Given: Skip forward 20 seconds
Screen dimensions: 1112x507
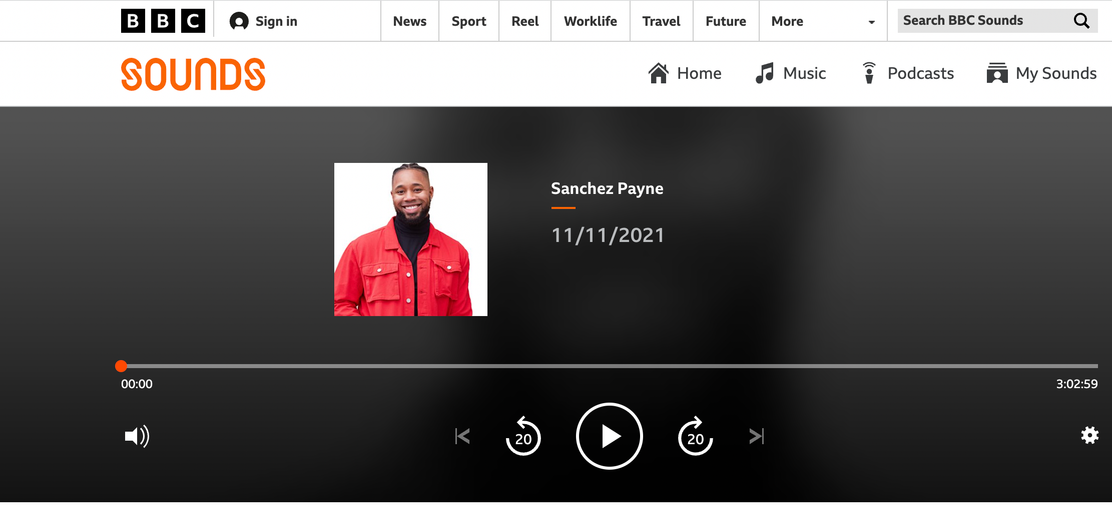Looking at the screenshot, I should click(696, 436).
